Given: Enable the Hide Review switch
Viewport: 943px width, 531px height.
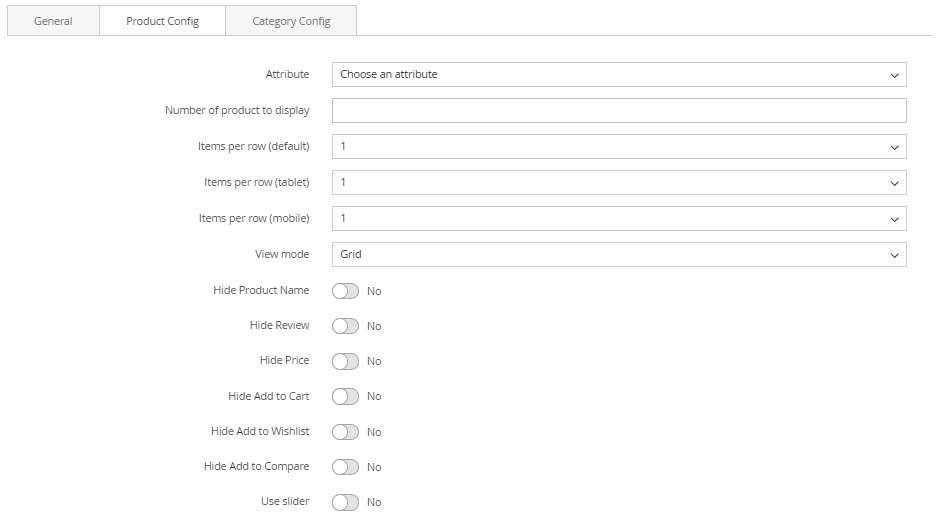Looking at the screenshot, I should pos(345,326).
